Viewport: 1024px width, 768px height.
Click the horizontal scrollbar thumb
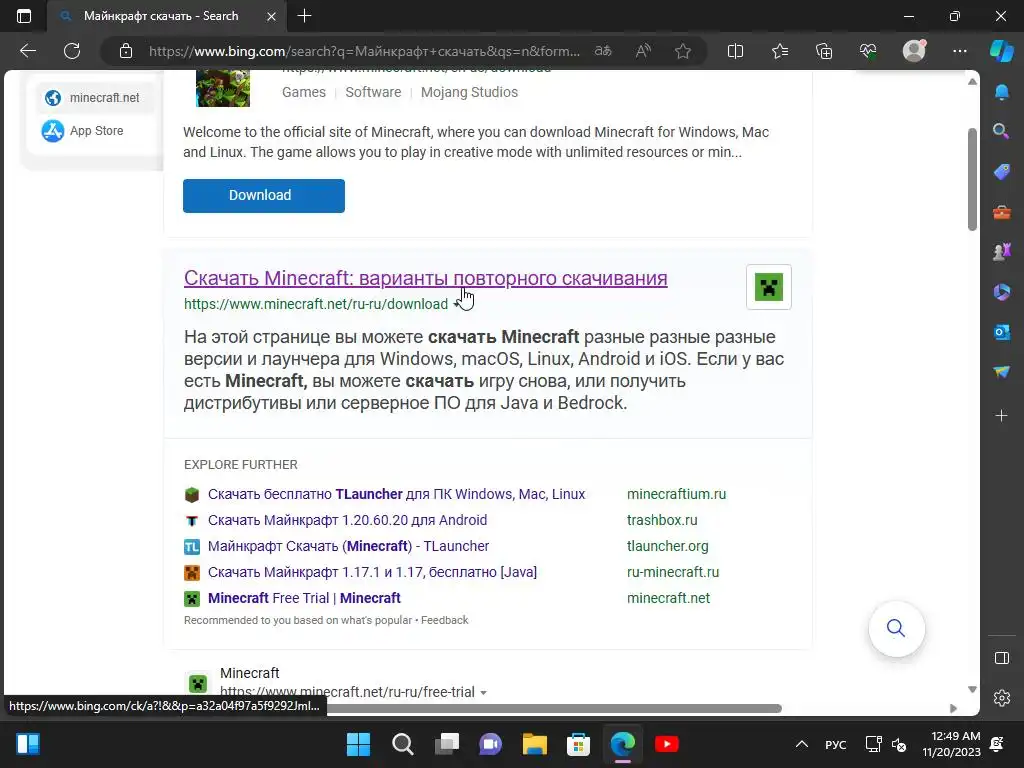(554, 709)
